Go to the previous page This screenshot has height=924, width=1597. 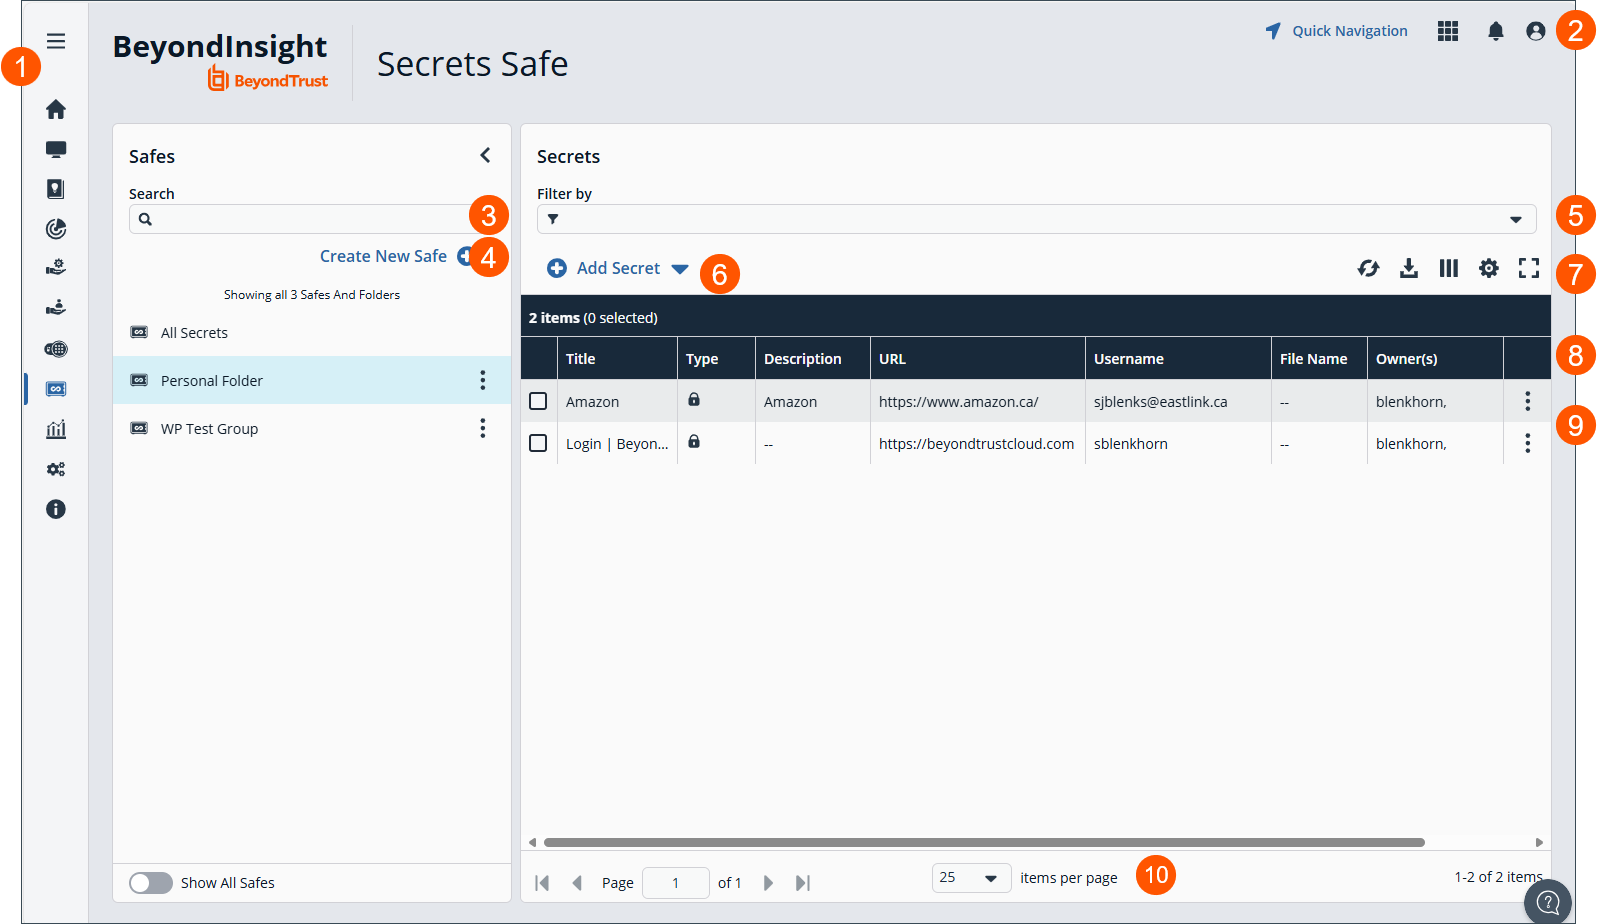pos(577,883)
